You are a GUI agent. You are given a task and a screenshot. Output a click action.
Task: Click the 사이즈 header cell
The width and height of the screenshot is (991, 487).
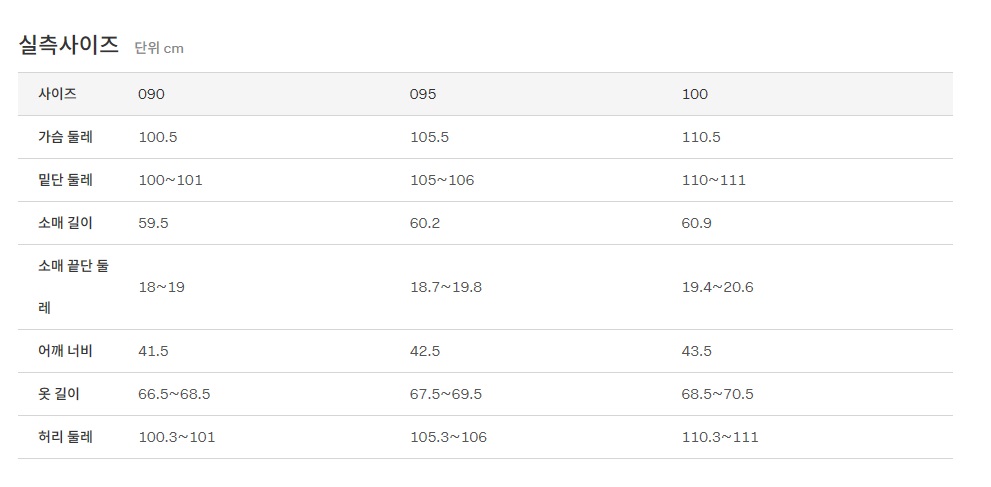[58, 94]
